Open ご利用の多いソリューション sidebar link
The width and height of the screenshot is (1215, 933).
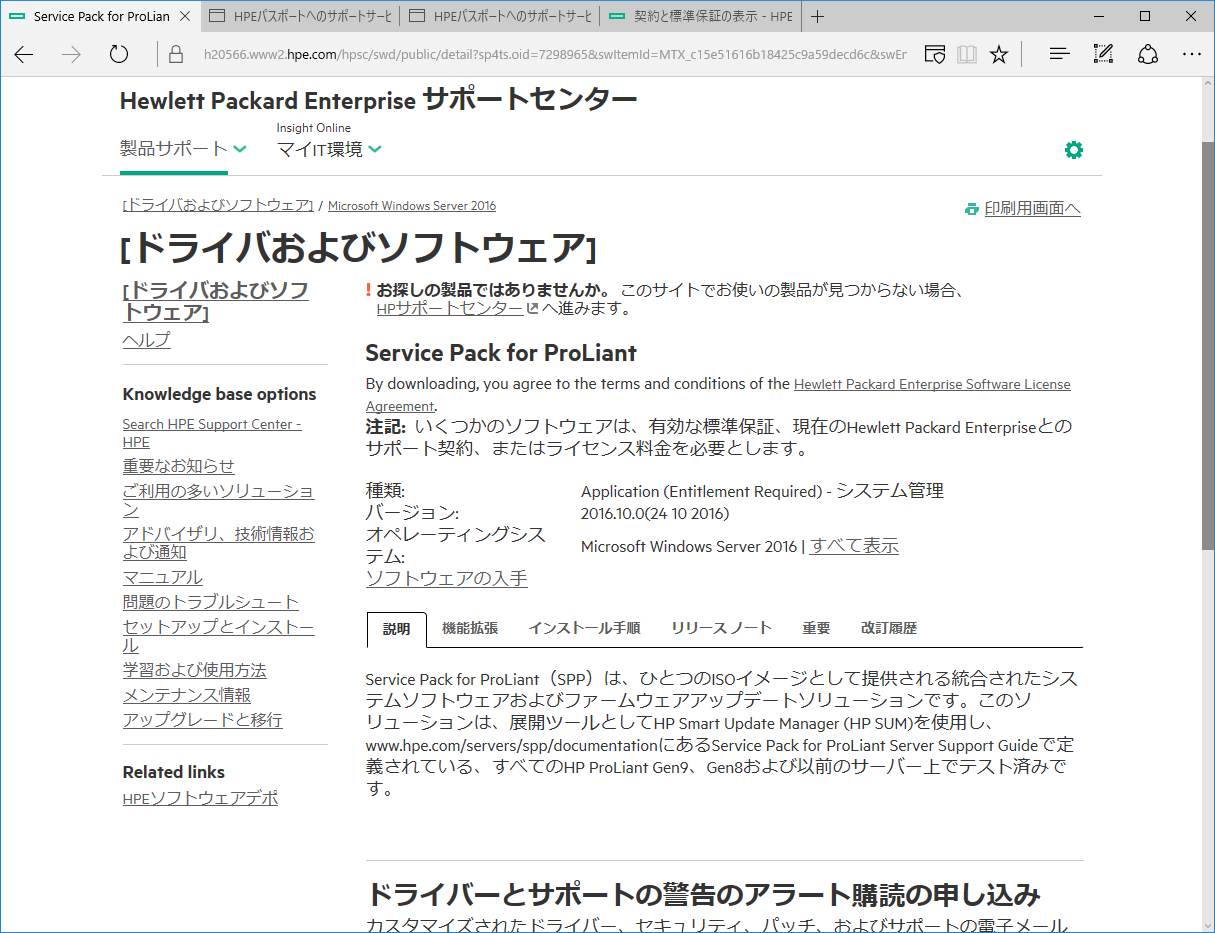(x=218, y=500)
